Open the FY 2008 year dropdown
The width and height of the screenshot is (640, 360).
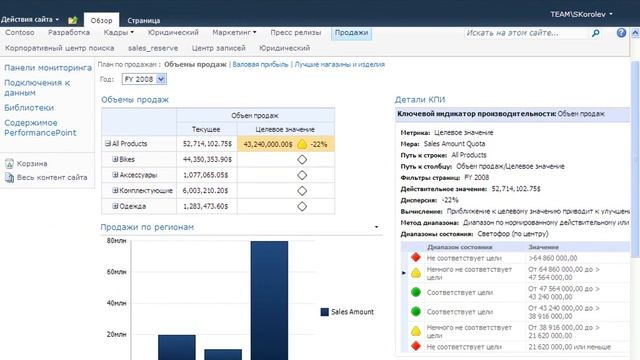(x=144, y=79)
